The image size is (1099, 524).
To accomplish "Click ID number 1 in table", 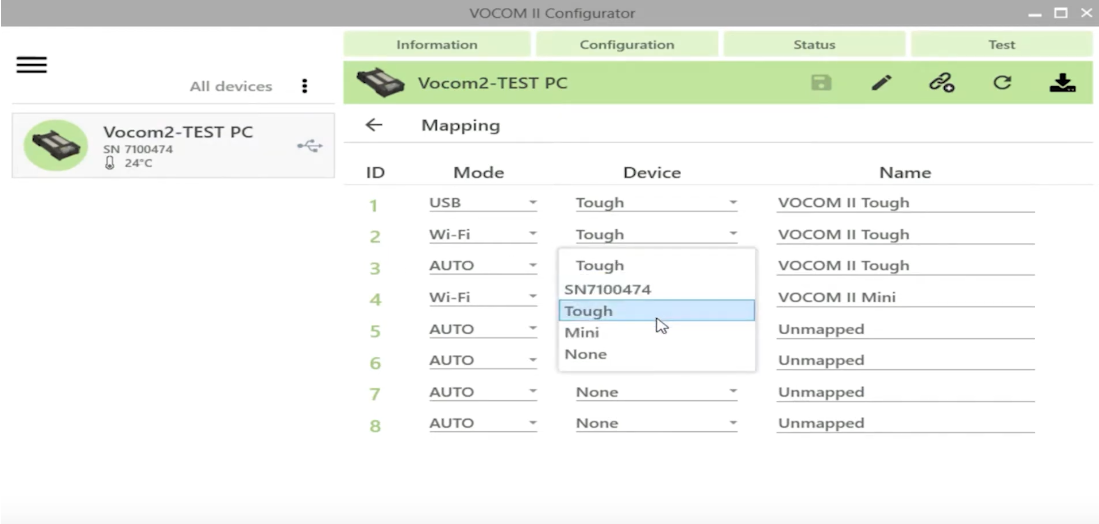I will coord(374,205).
